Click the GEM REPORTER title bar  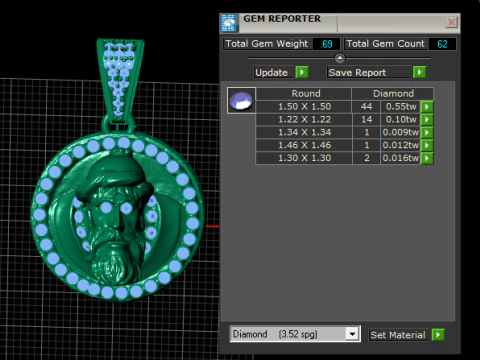(x=341, y=23)
